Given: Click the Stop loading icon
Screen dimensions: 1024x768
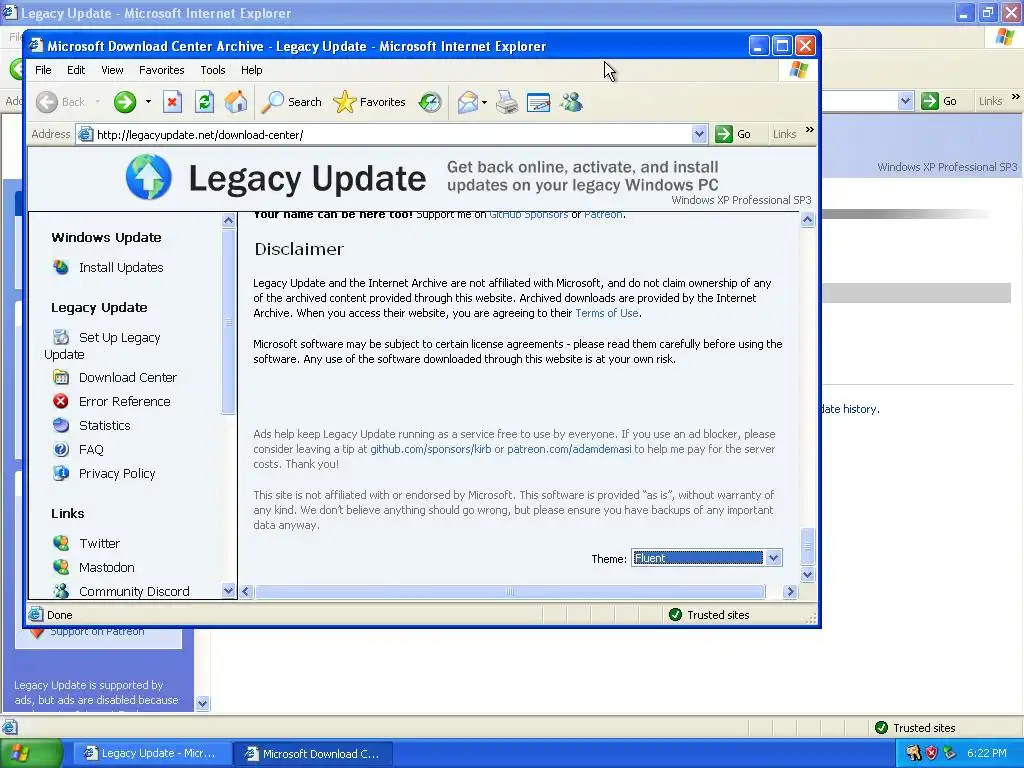Looking at the screenshot, I should click(x=172, y=102).
